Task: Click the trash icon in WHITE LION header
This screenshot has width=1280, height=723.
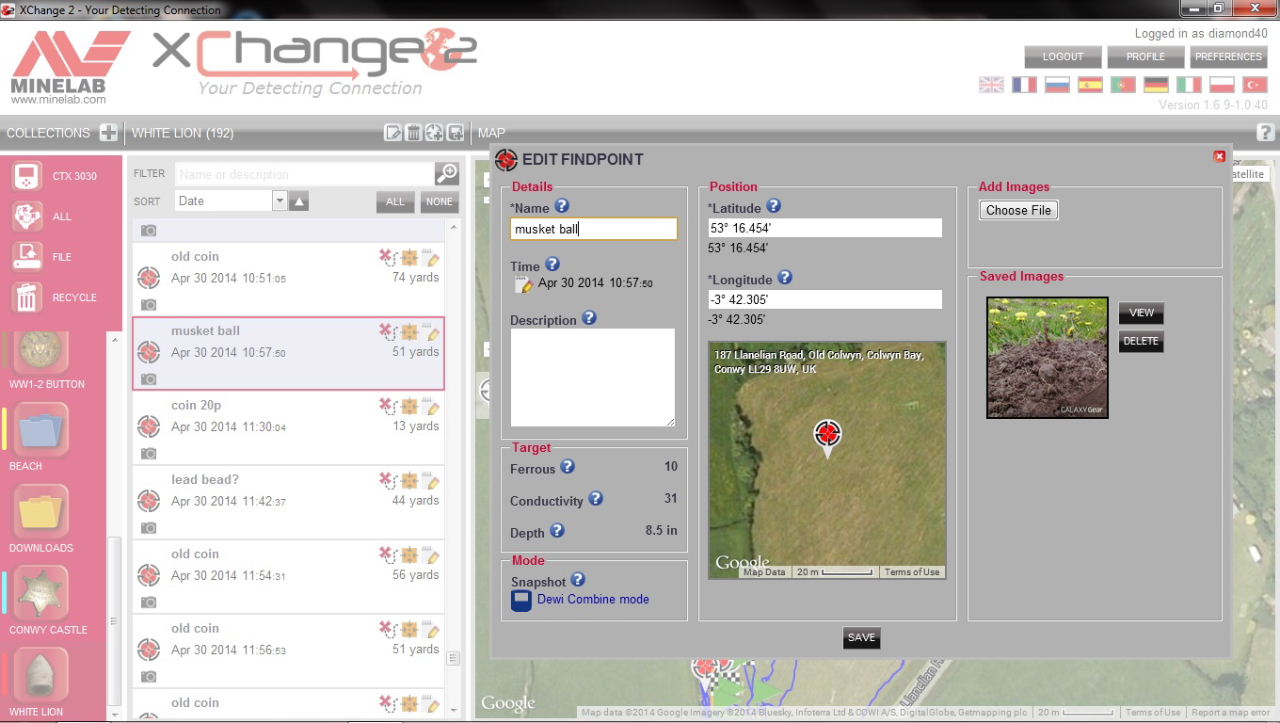Action: [x=413, y=133]
